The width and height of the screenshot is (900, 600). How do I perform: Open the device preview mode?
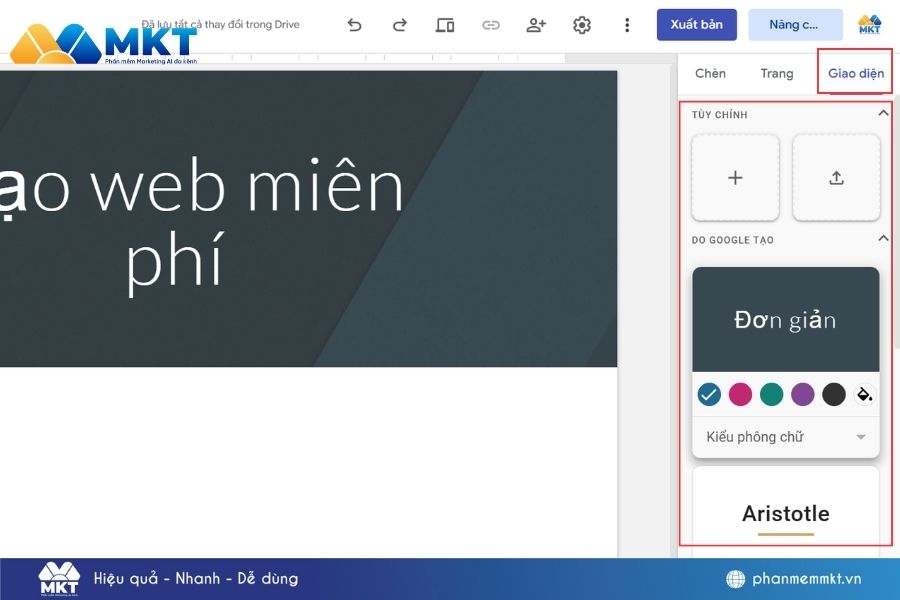coord(445,25)
